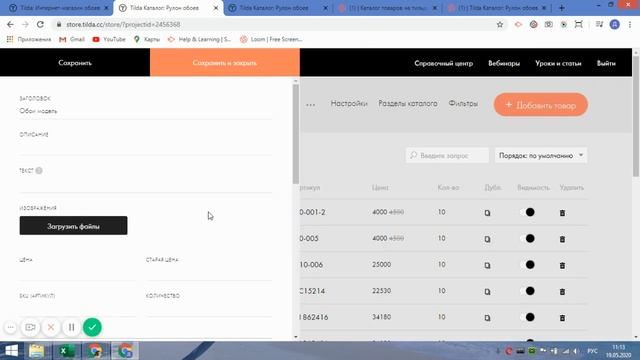Open Вебинары link
This screenshot has height=360, width=640.
(504, 63)
